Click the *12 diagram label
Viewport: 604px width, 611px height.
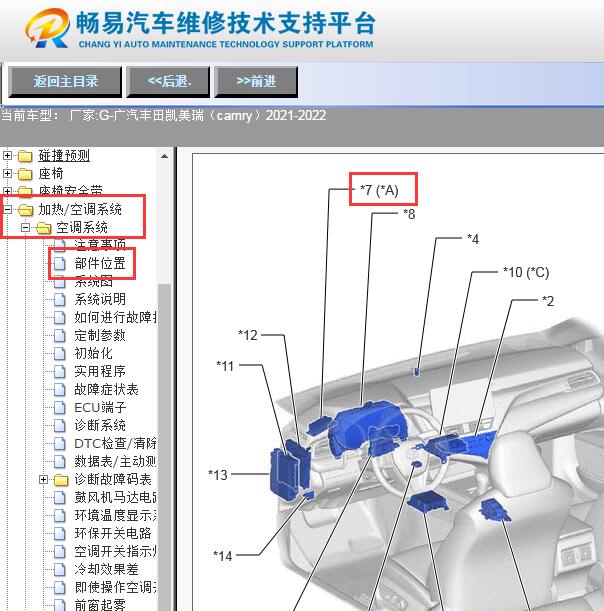tap(248, 335)
